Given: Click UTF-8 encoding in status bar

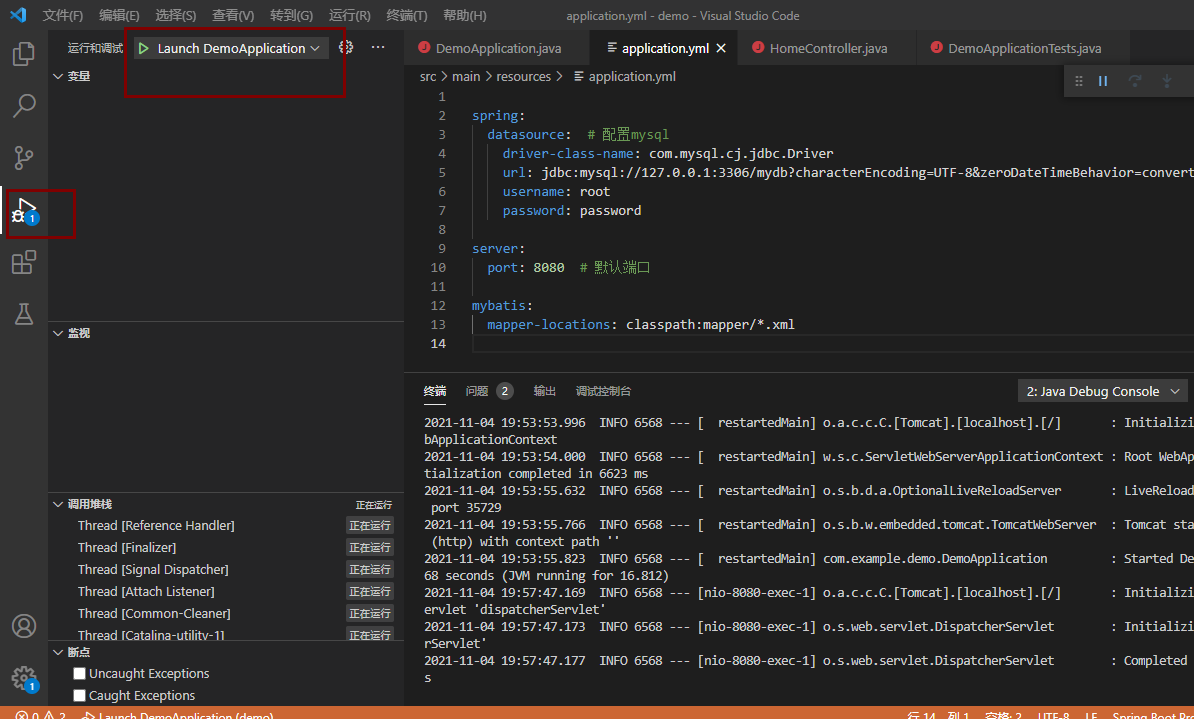Looking at the screenshot, I should coord(1053,714).
